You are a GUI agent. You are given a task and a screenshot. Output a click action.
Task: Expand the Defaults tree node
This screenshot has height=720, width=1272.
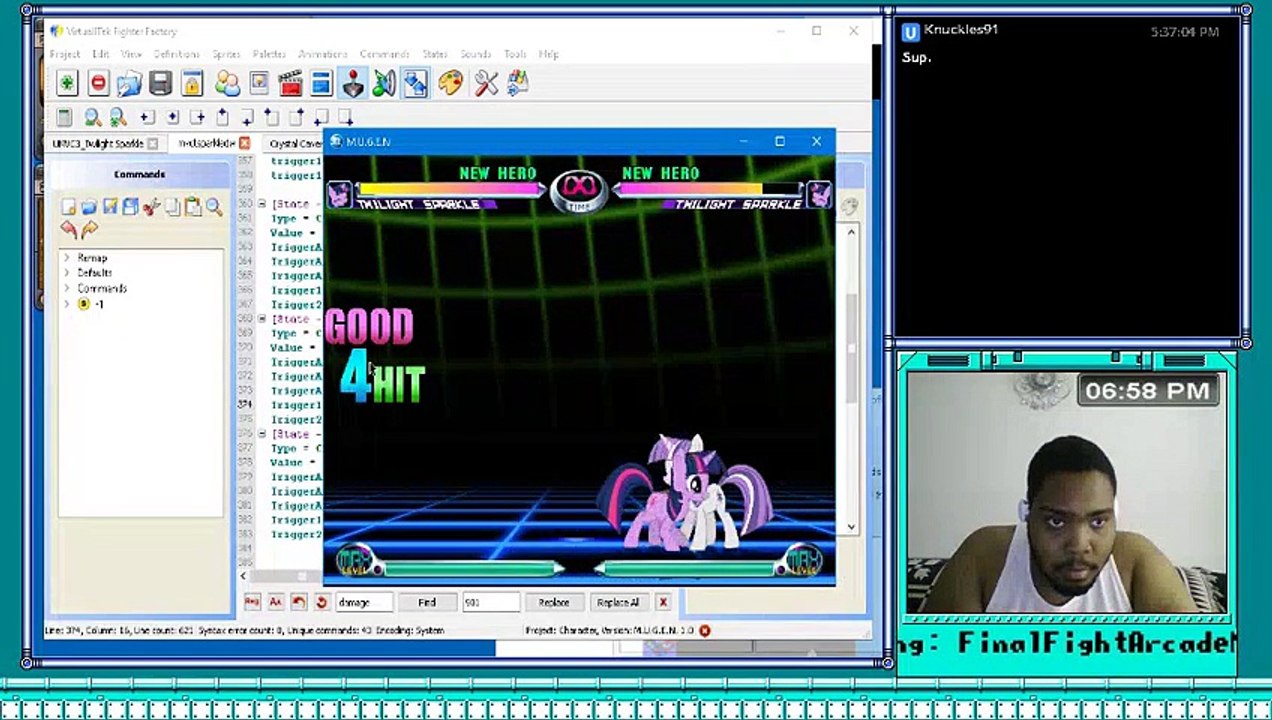point(66,273)
